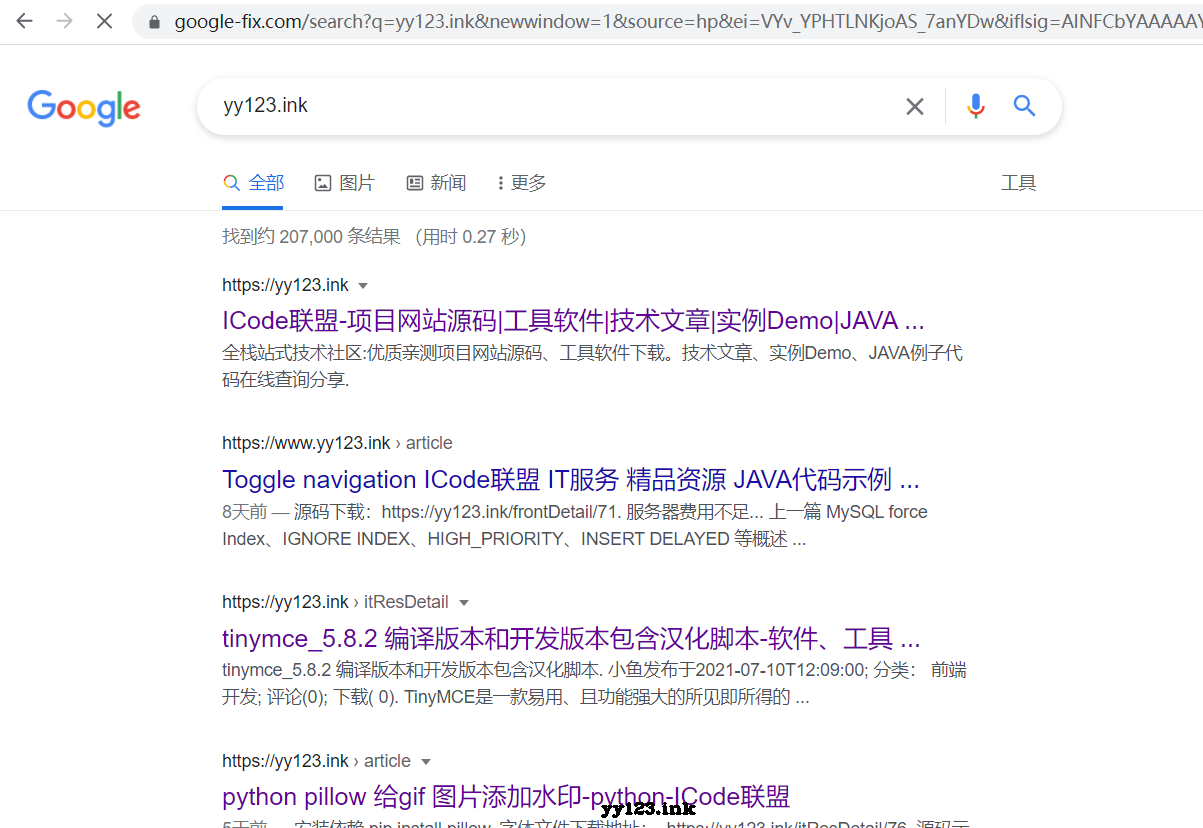Open the Toggle navigation ICode联盟 result
This screenshot has width=1203, height=828.
pyautogui.click(x=571, y=479)
